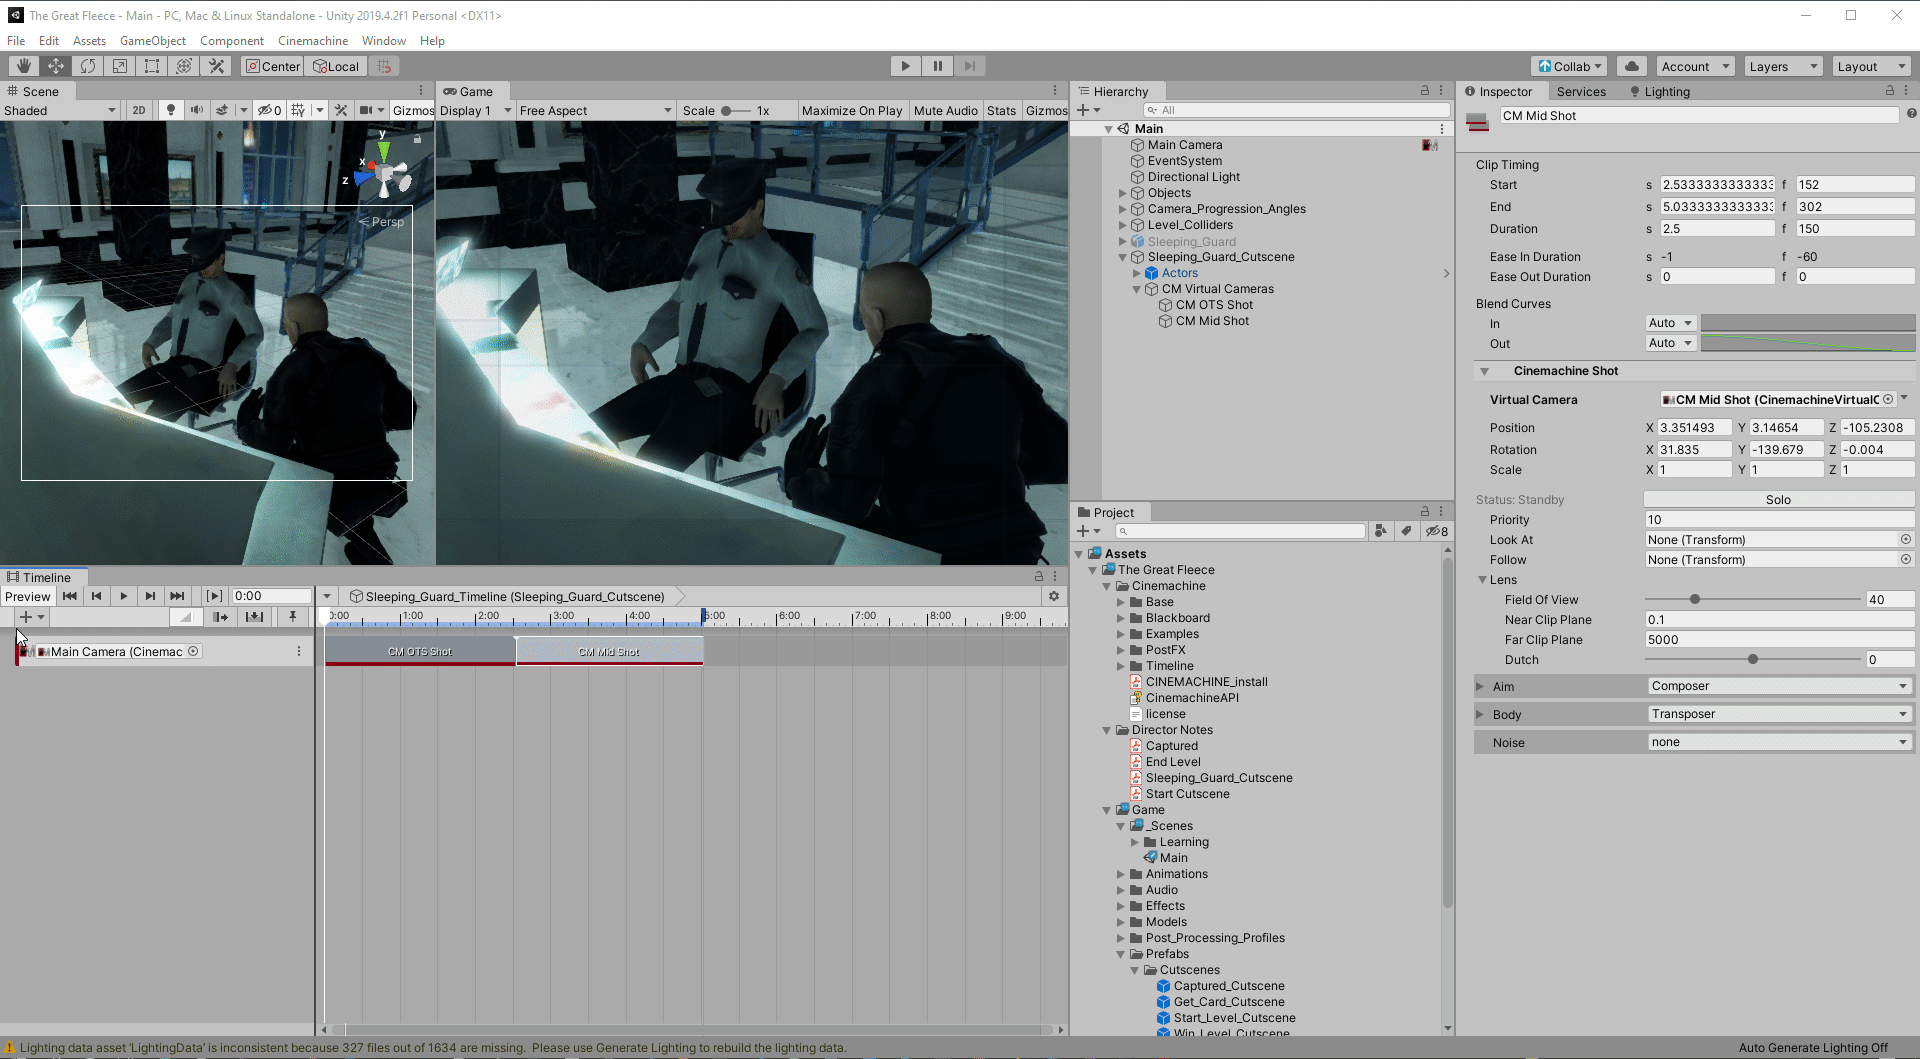This screenshot has width=1920, height=1059.
Task: Select the Rotate tool
Action: (88, 66)
